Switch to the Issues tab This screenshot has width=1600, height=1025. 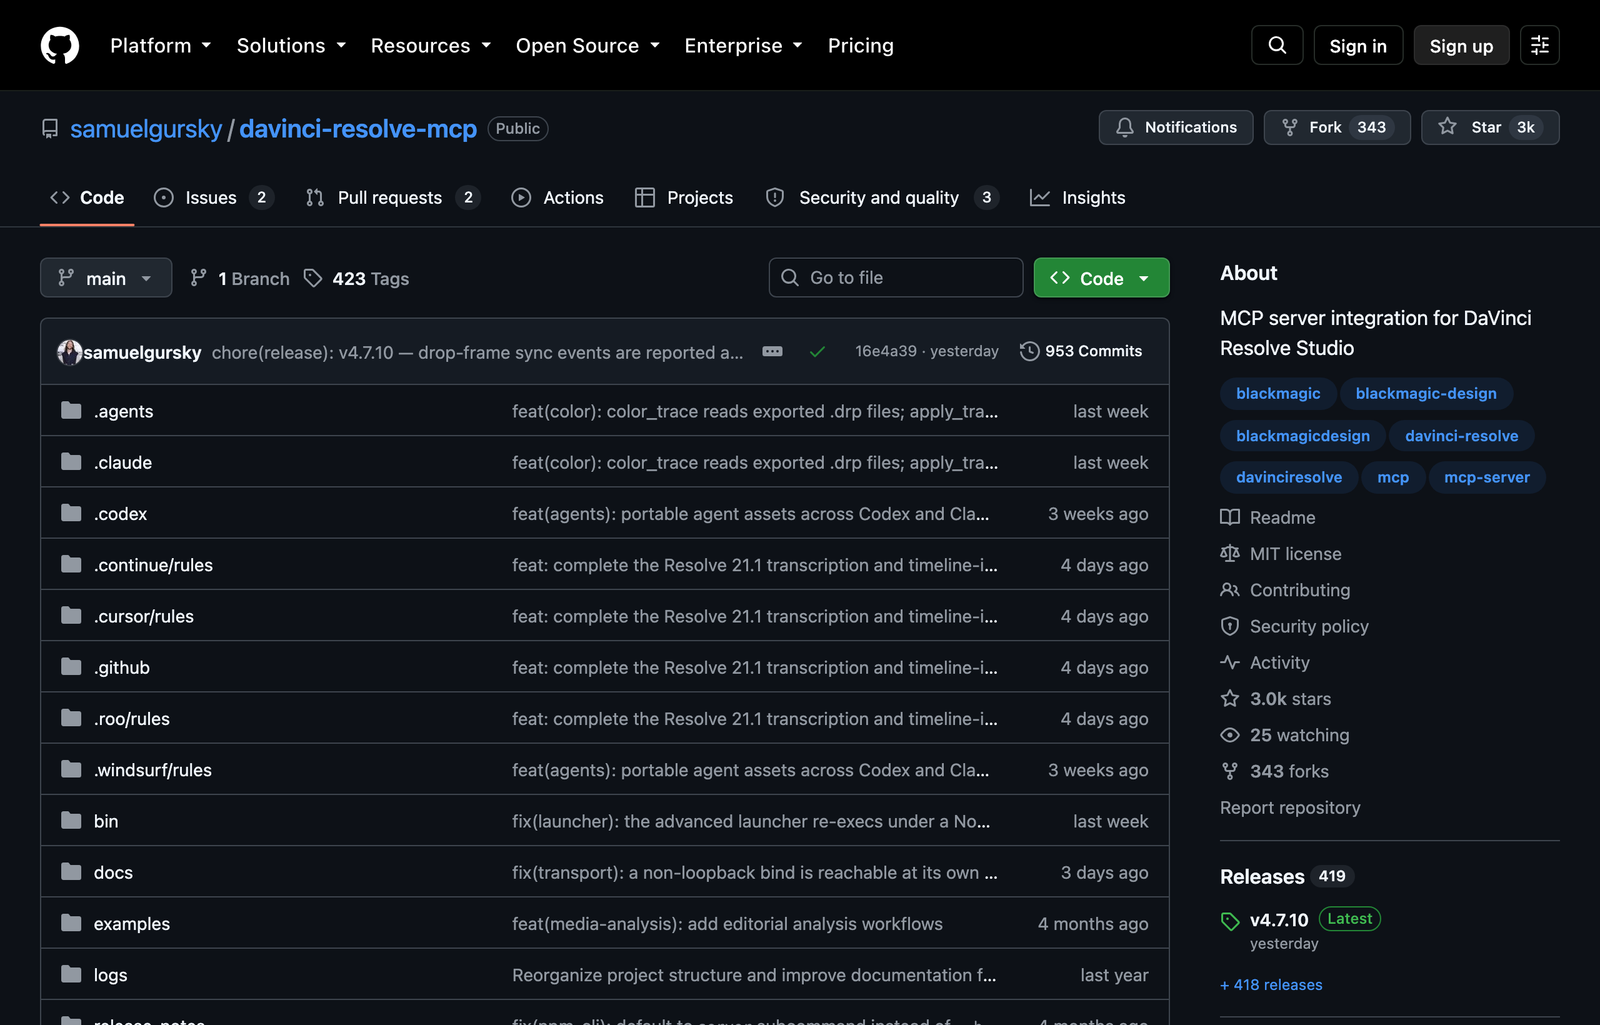tap(213, 198)
